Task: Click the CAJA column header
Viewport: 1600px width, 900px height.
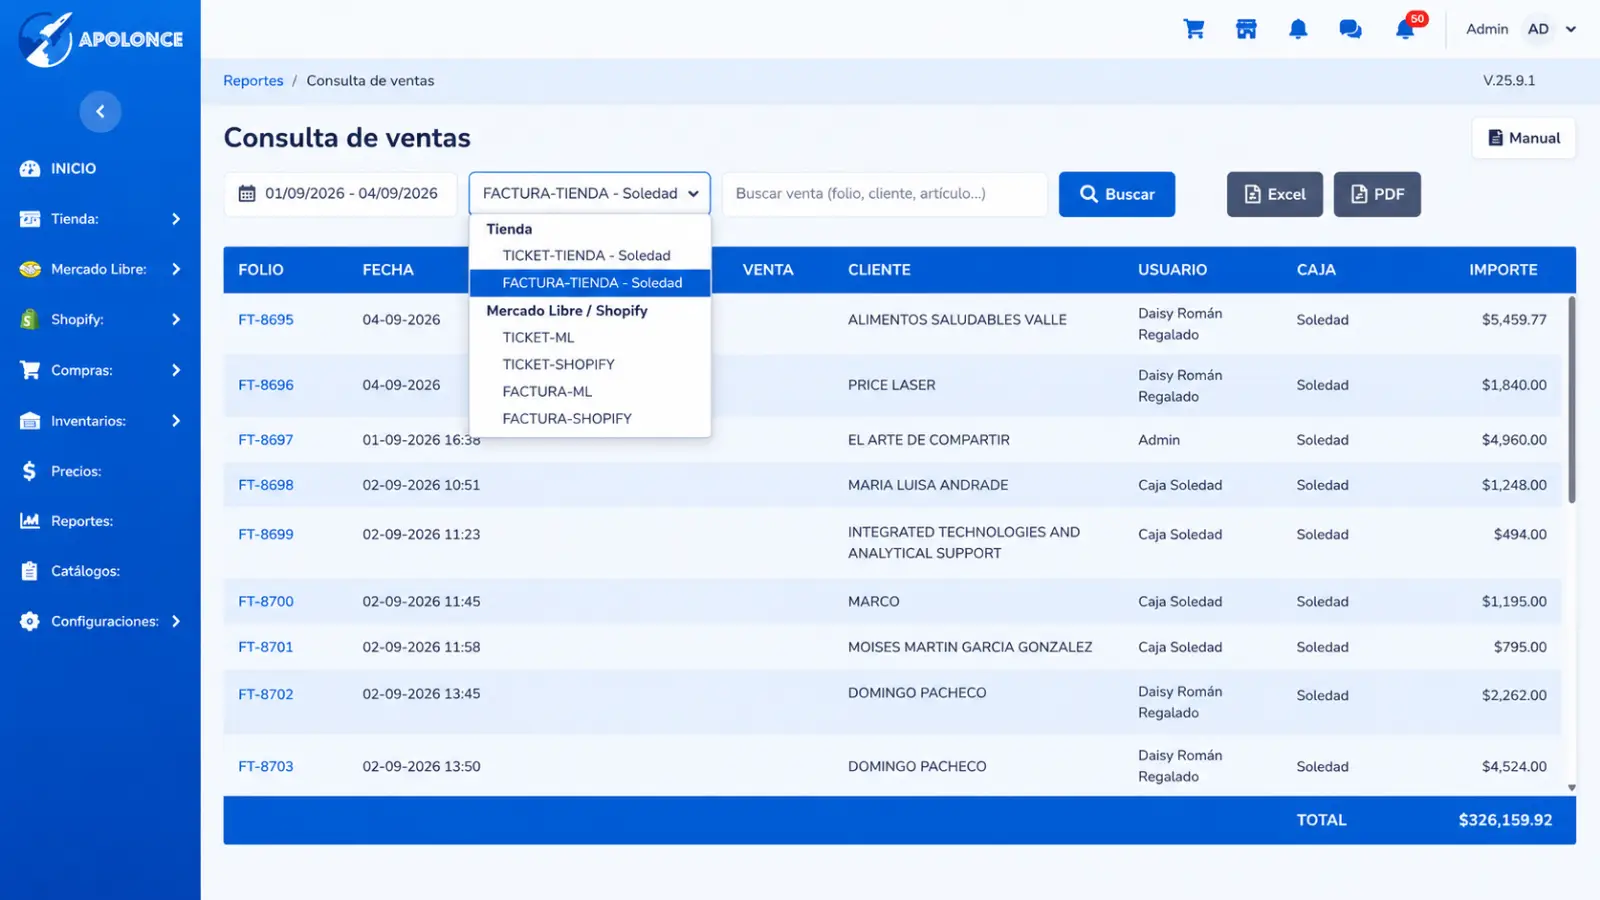Action: coord(1316,270)
